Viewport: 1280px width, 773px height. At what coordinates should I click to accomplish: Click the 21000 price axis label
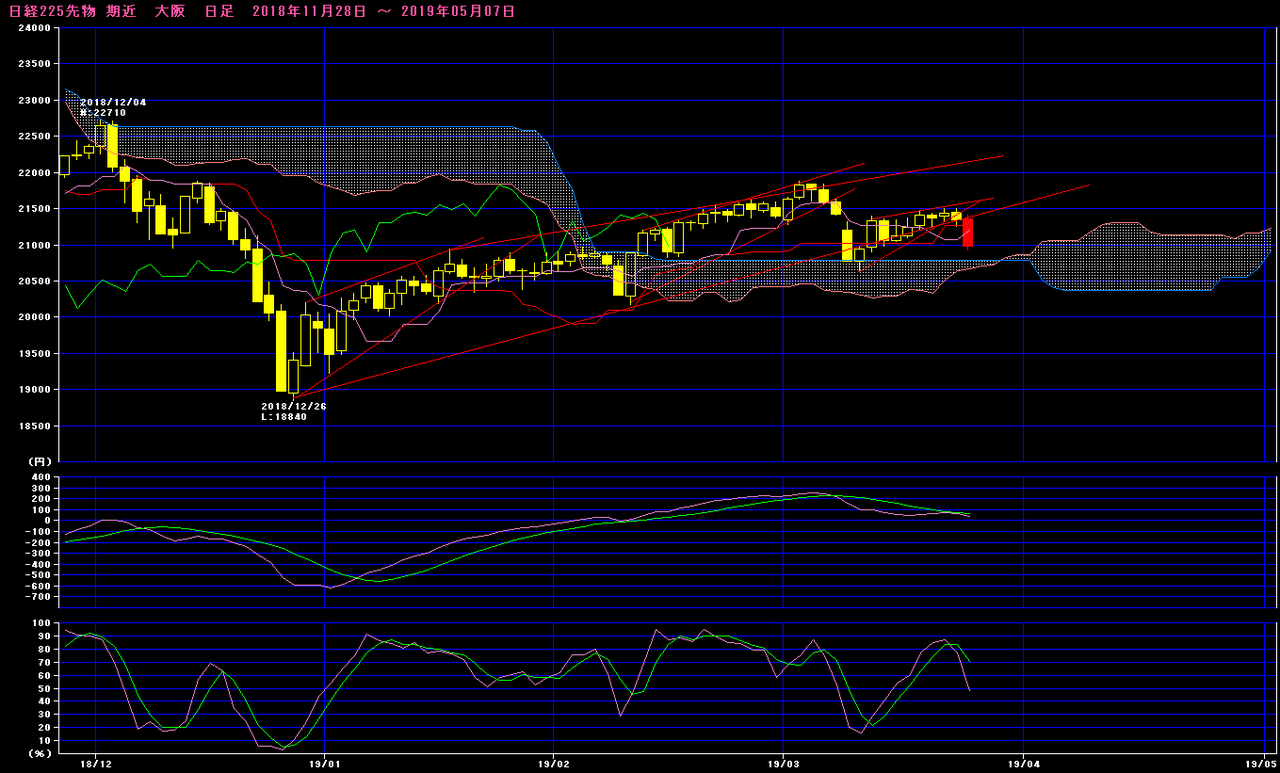tap(35, 246)
